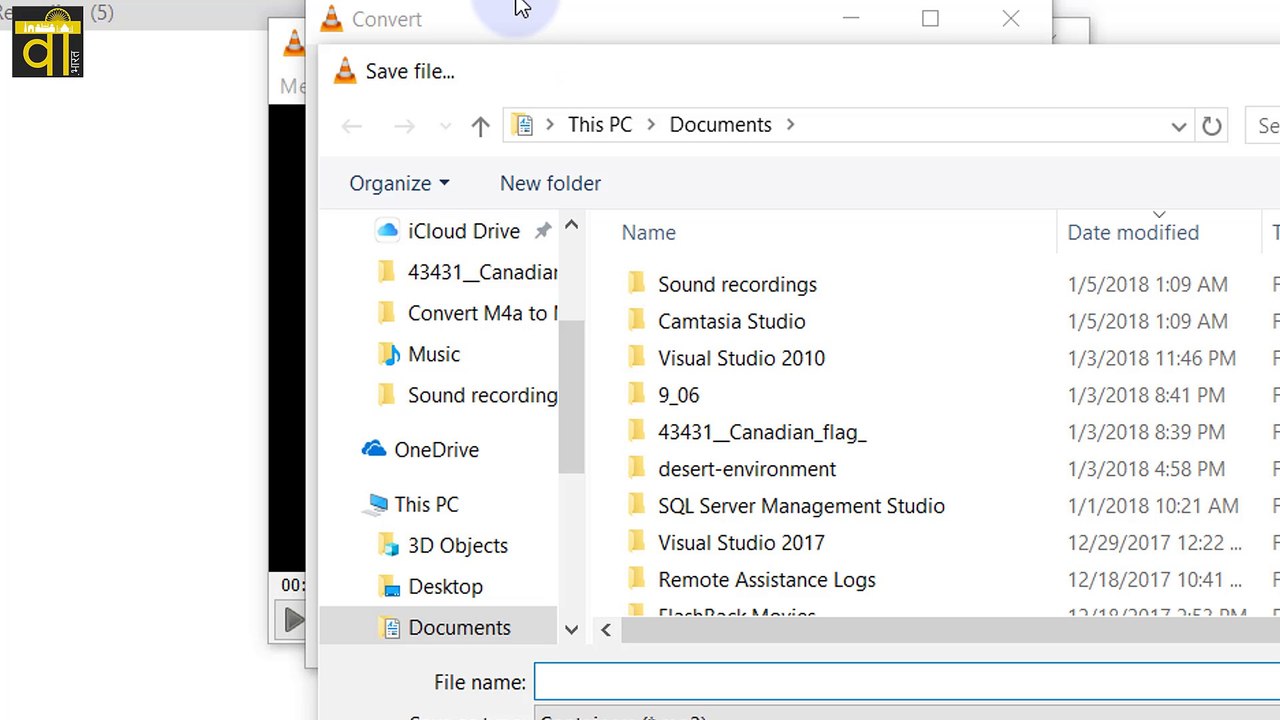1280x720 pixels.
Task: Select the 43431__Canadian_flag_ folder in the file list
Action: (x=762, y=433)
